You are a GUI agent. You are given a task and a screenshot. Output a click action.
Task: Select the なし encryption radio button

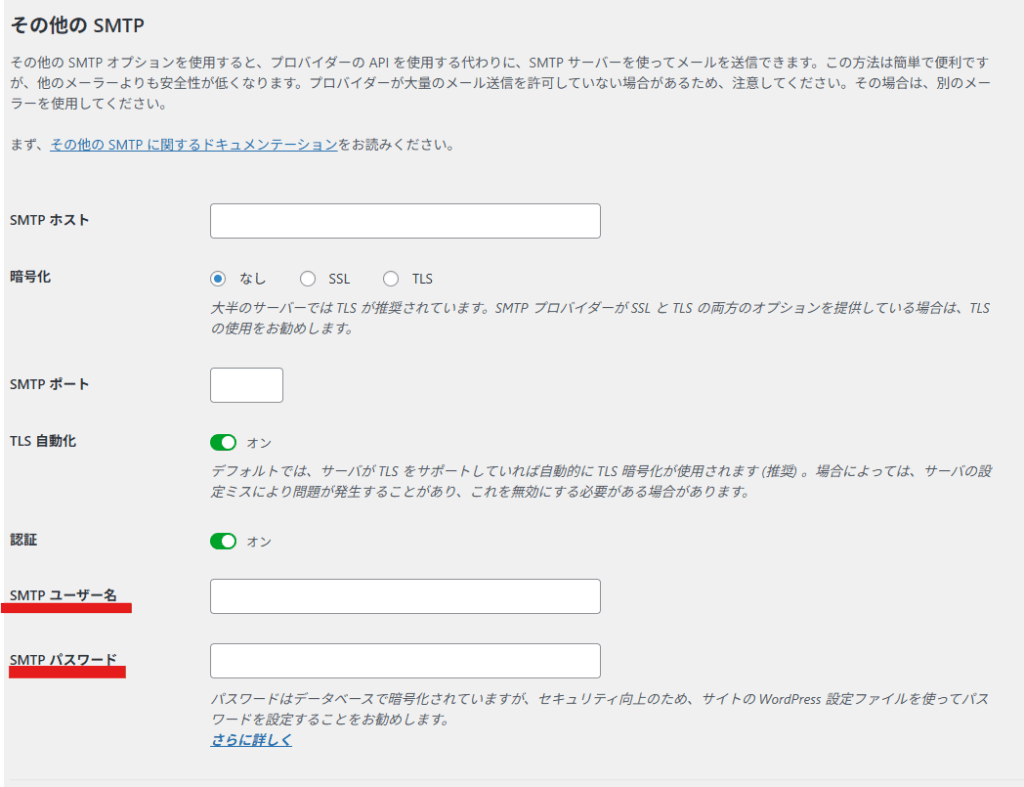tap(219, 279)
